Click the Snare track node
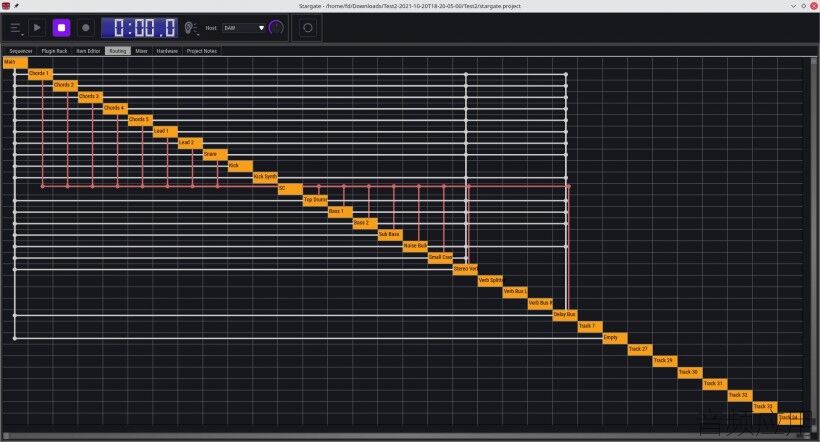The width and height of the screenshot is (820, 442). click(215, 155)
